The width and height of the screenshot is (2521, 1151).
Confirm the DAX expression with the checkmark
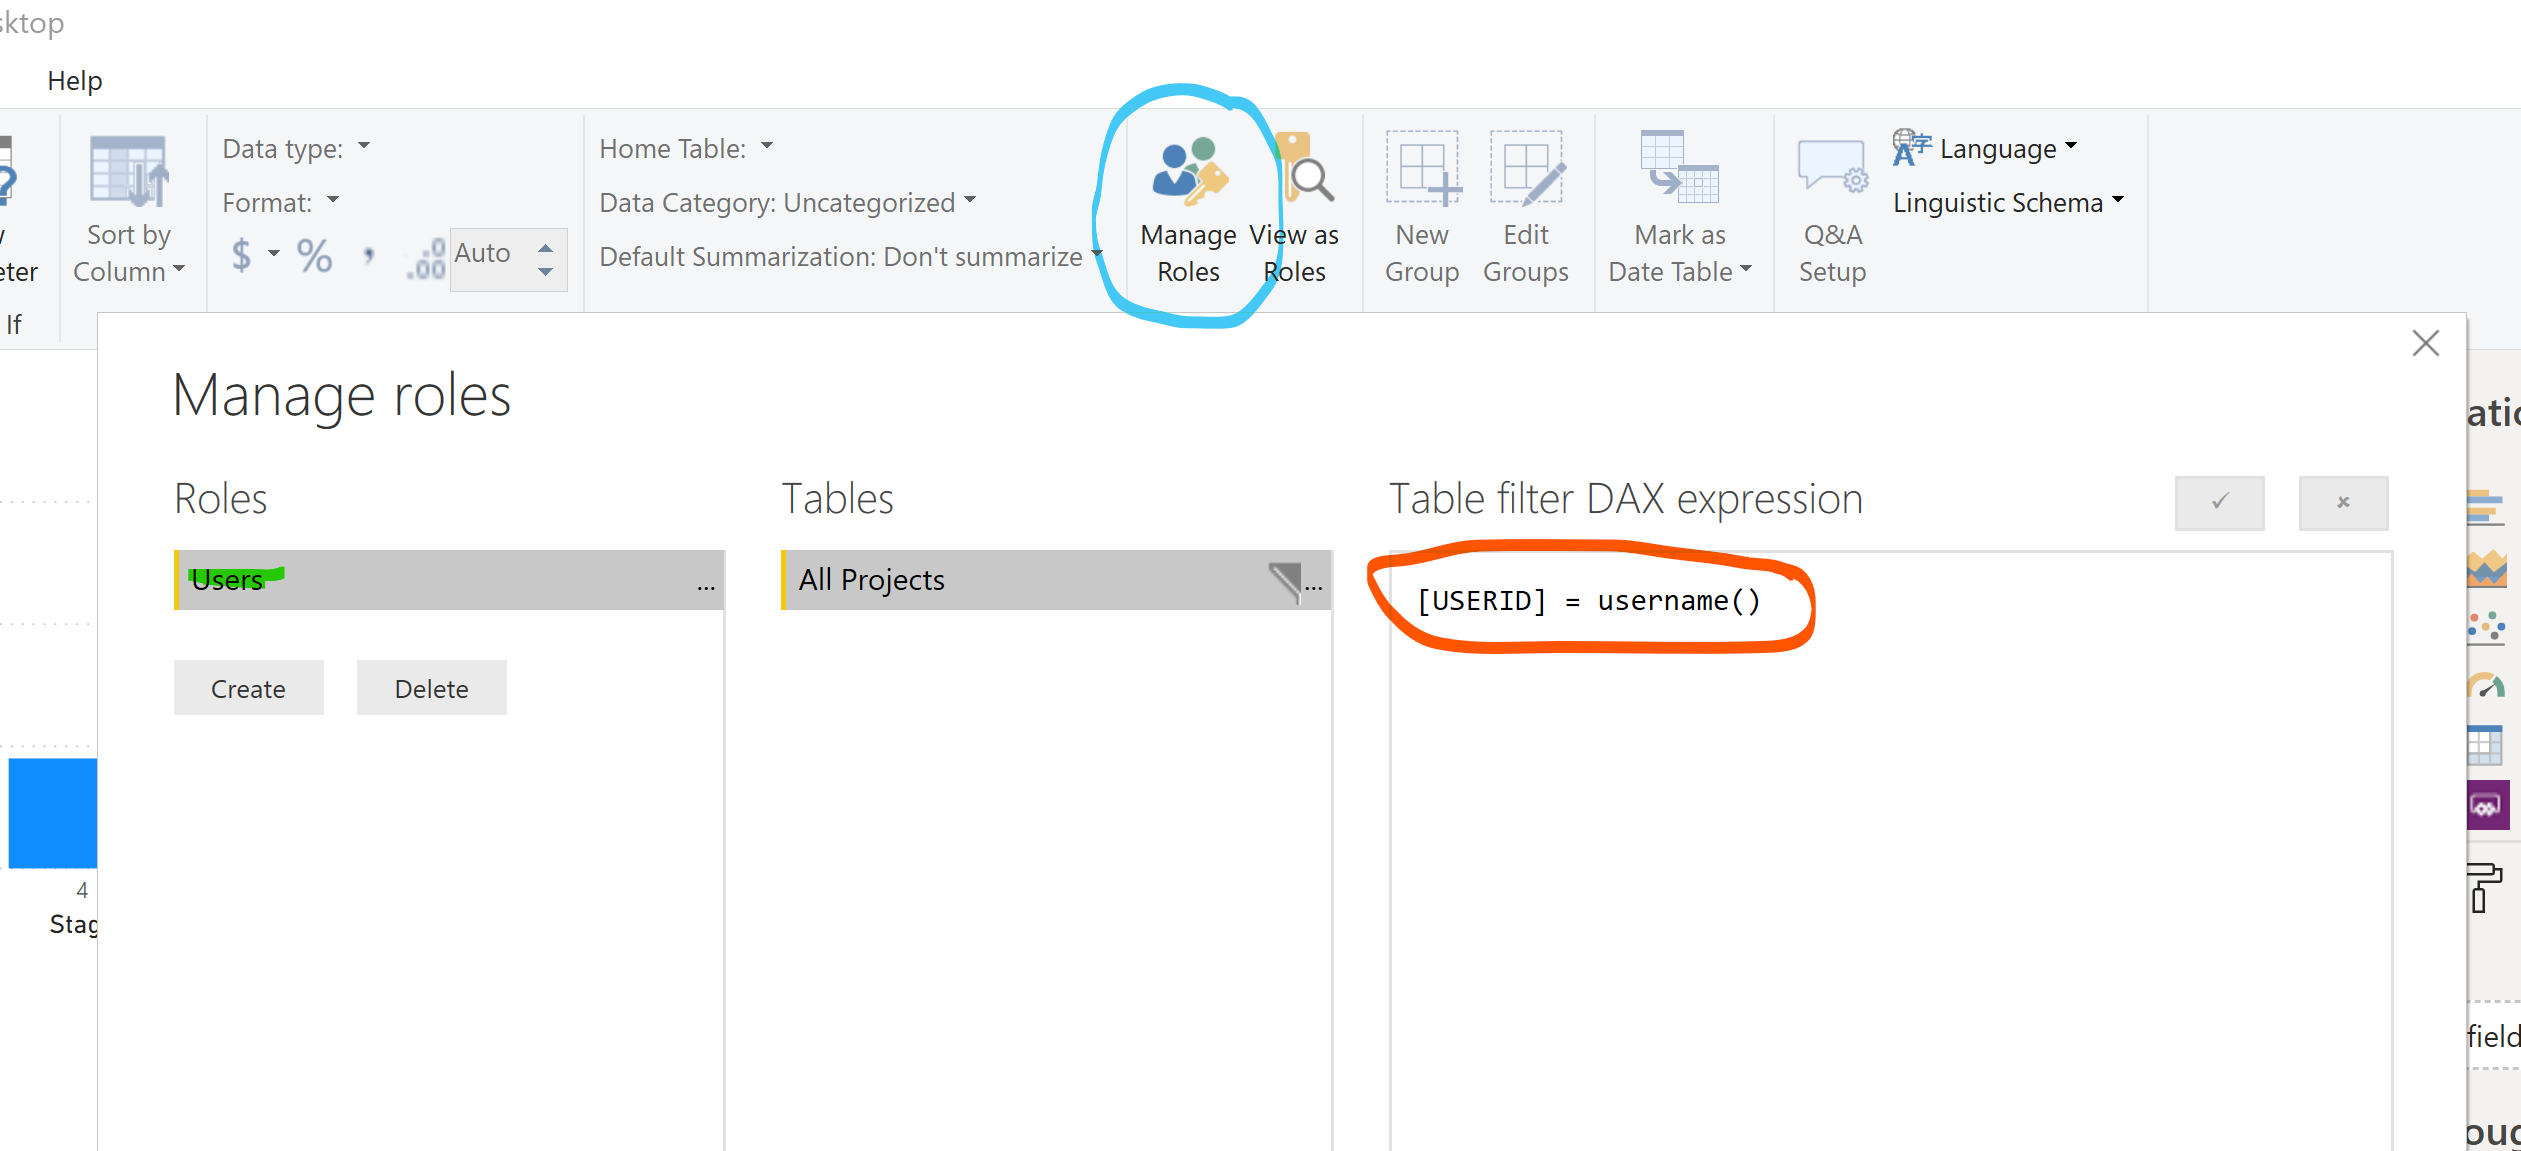tap(2219, 502)
